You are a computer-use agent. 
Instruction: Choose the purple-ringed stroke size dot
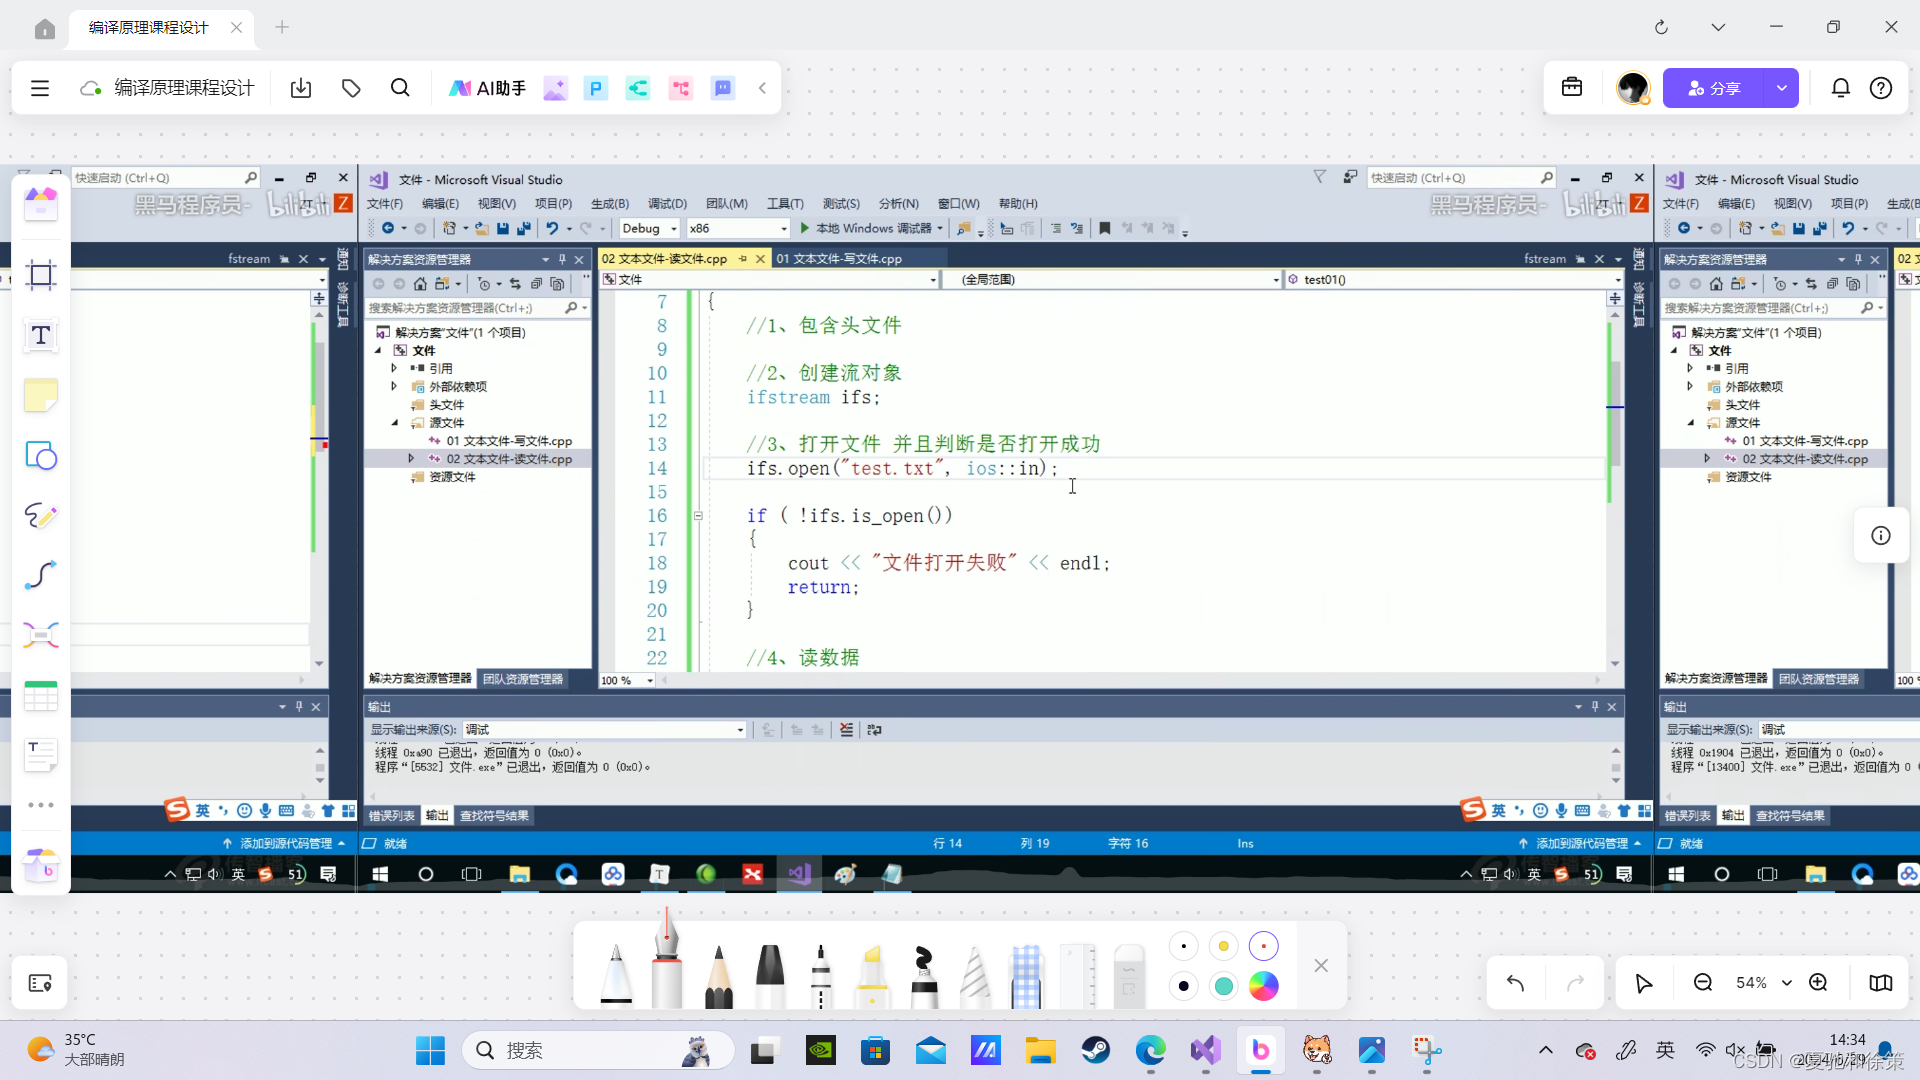(x=1264, y=946)
